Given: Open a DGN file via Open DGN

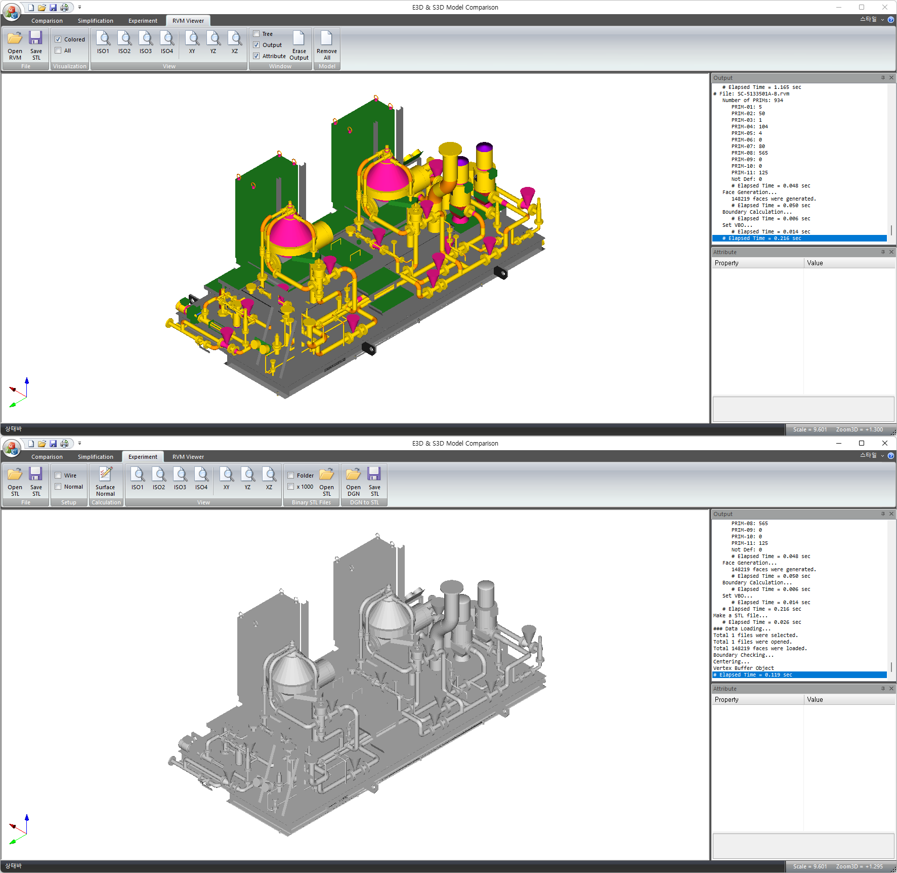Looking at the screenshot, I should 353,481.
